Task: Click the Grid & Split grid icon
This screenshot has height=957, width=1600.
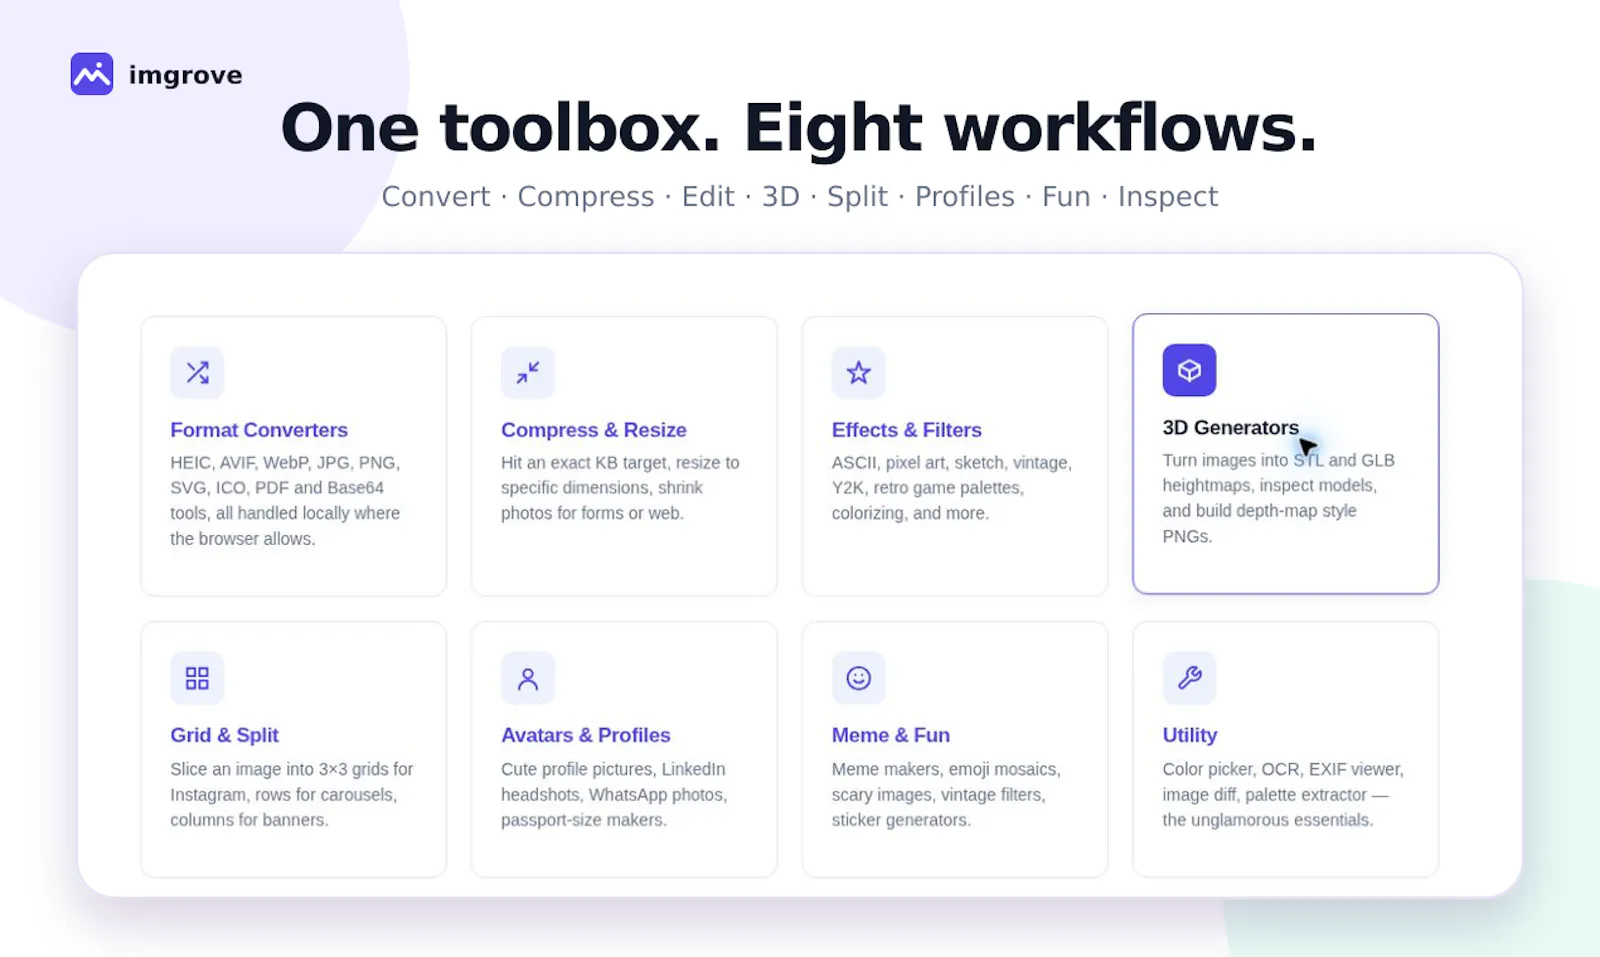Action: (197, 678)
